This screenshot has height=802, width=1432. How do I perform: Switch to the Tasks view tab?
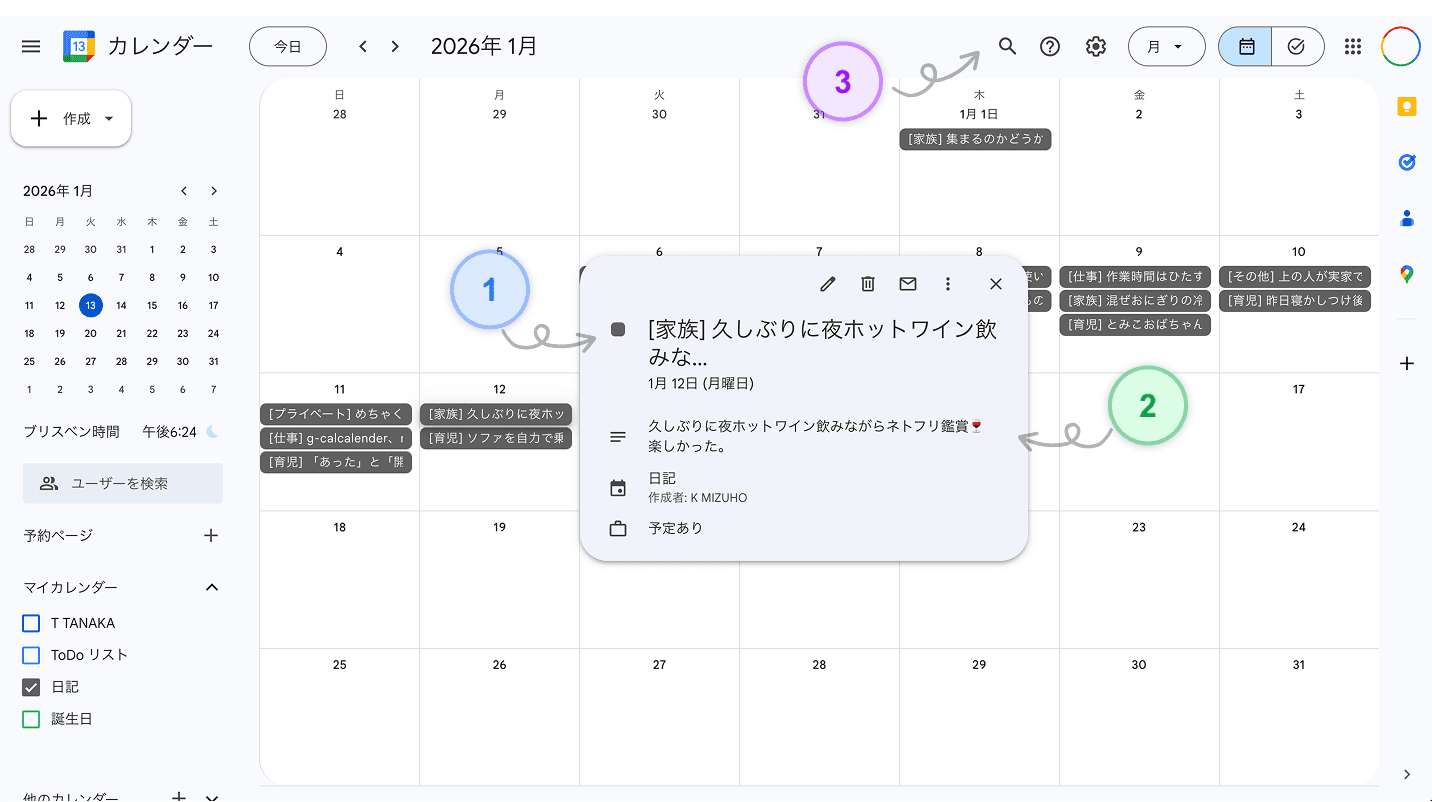pos(1297,46)
